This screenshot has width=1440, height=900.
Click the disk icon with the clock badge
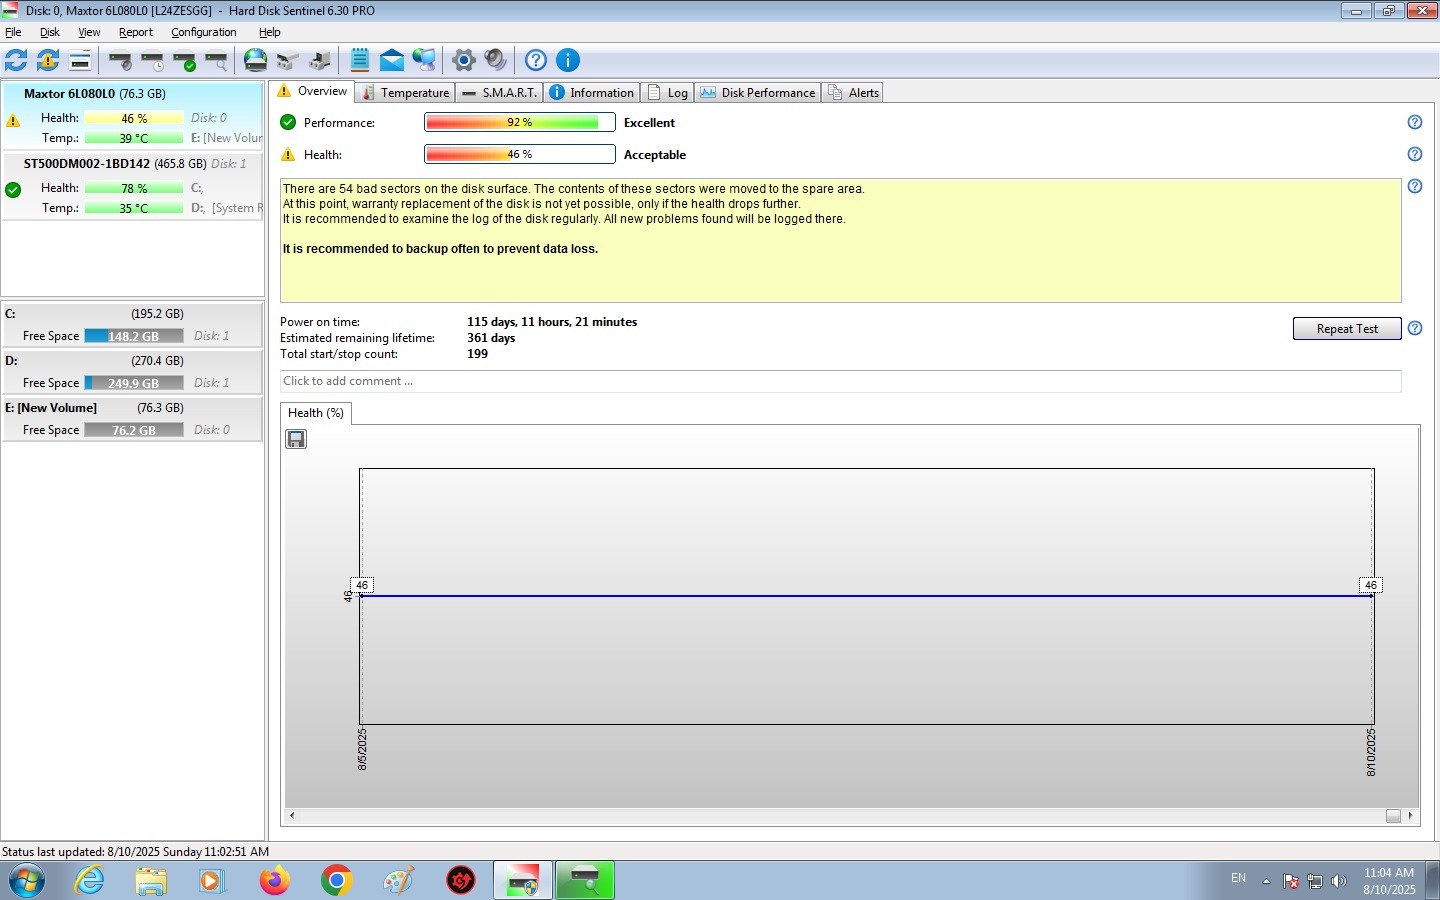[x=152, y=61]
